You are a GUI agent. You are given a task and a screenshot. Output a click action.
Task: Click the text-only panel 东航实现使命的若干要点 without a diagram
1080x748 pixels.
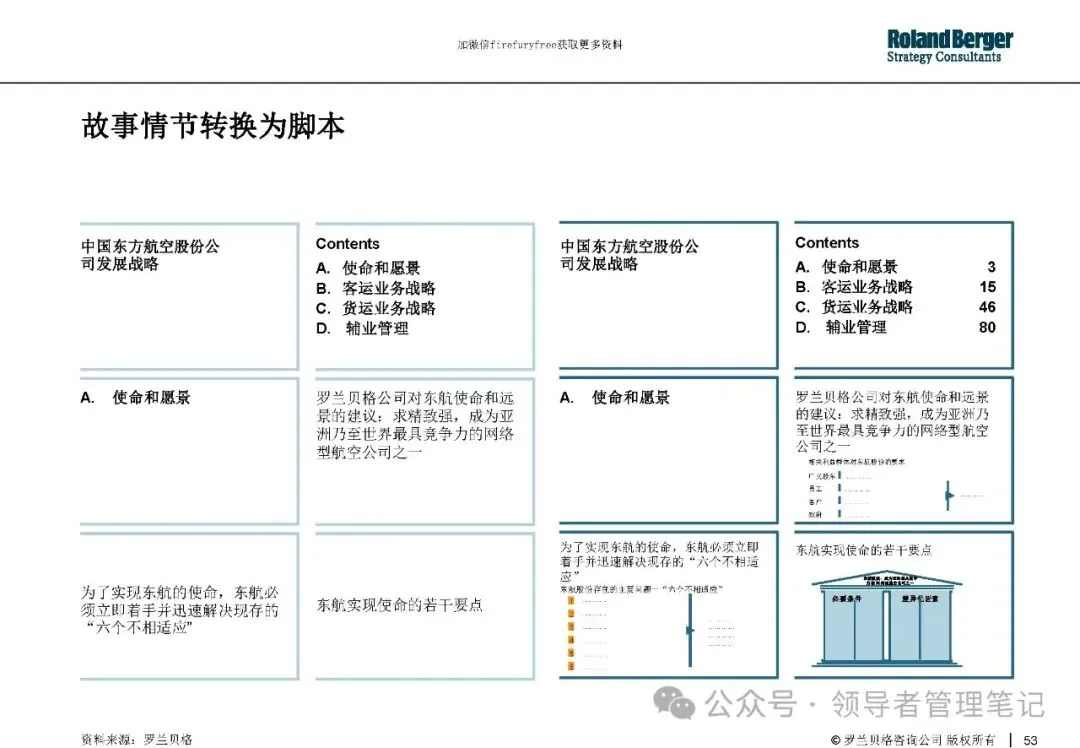(399, 605)
